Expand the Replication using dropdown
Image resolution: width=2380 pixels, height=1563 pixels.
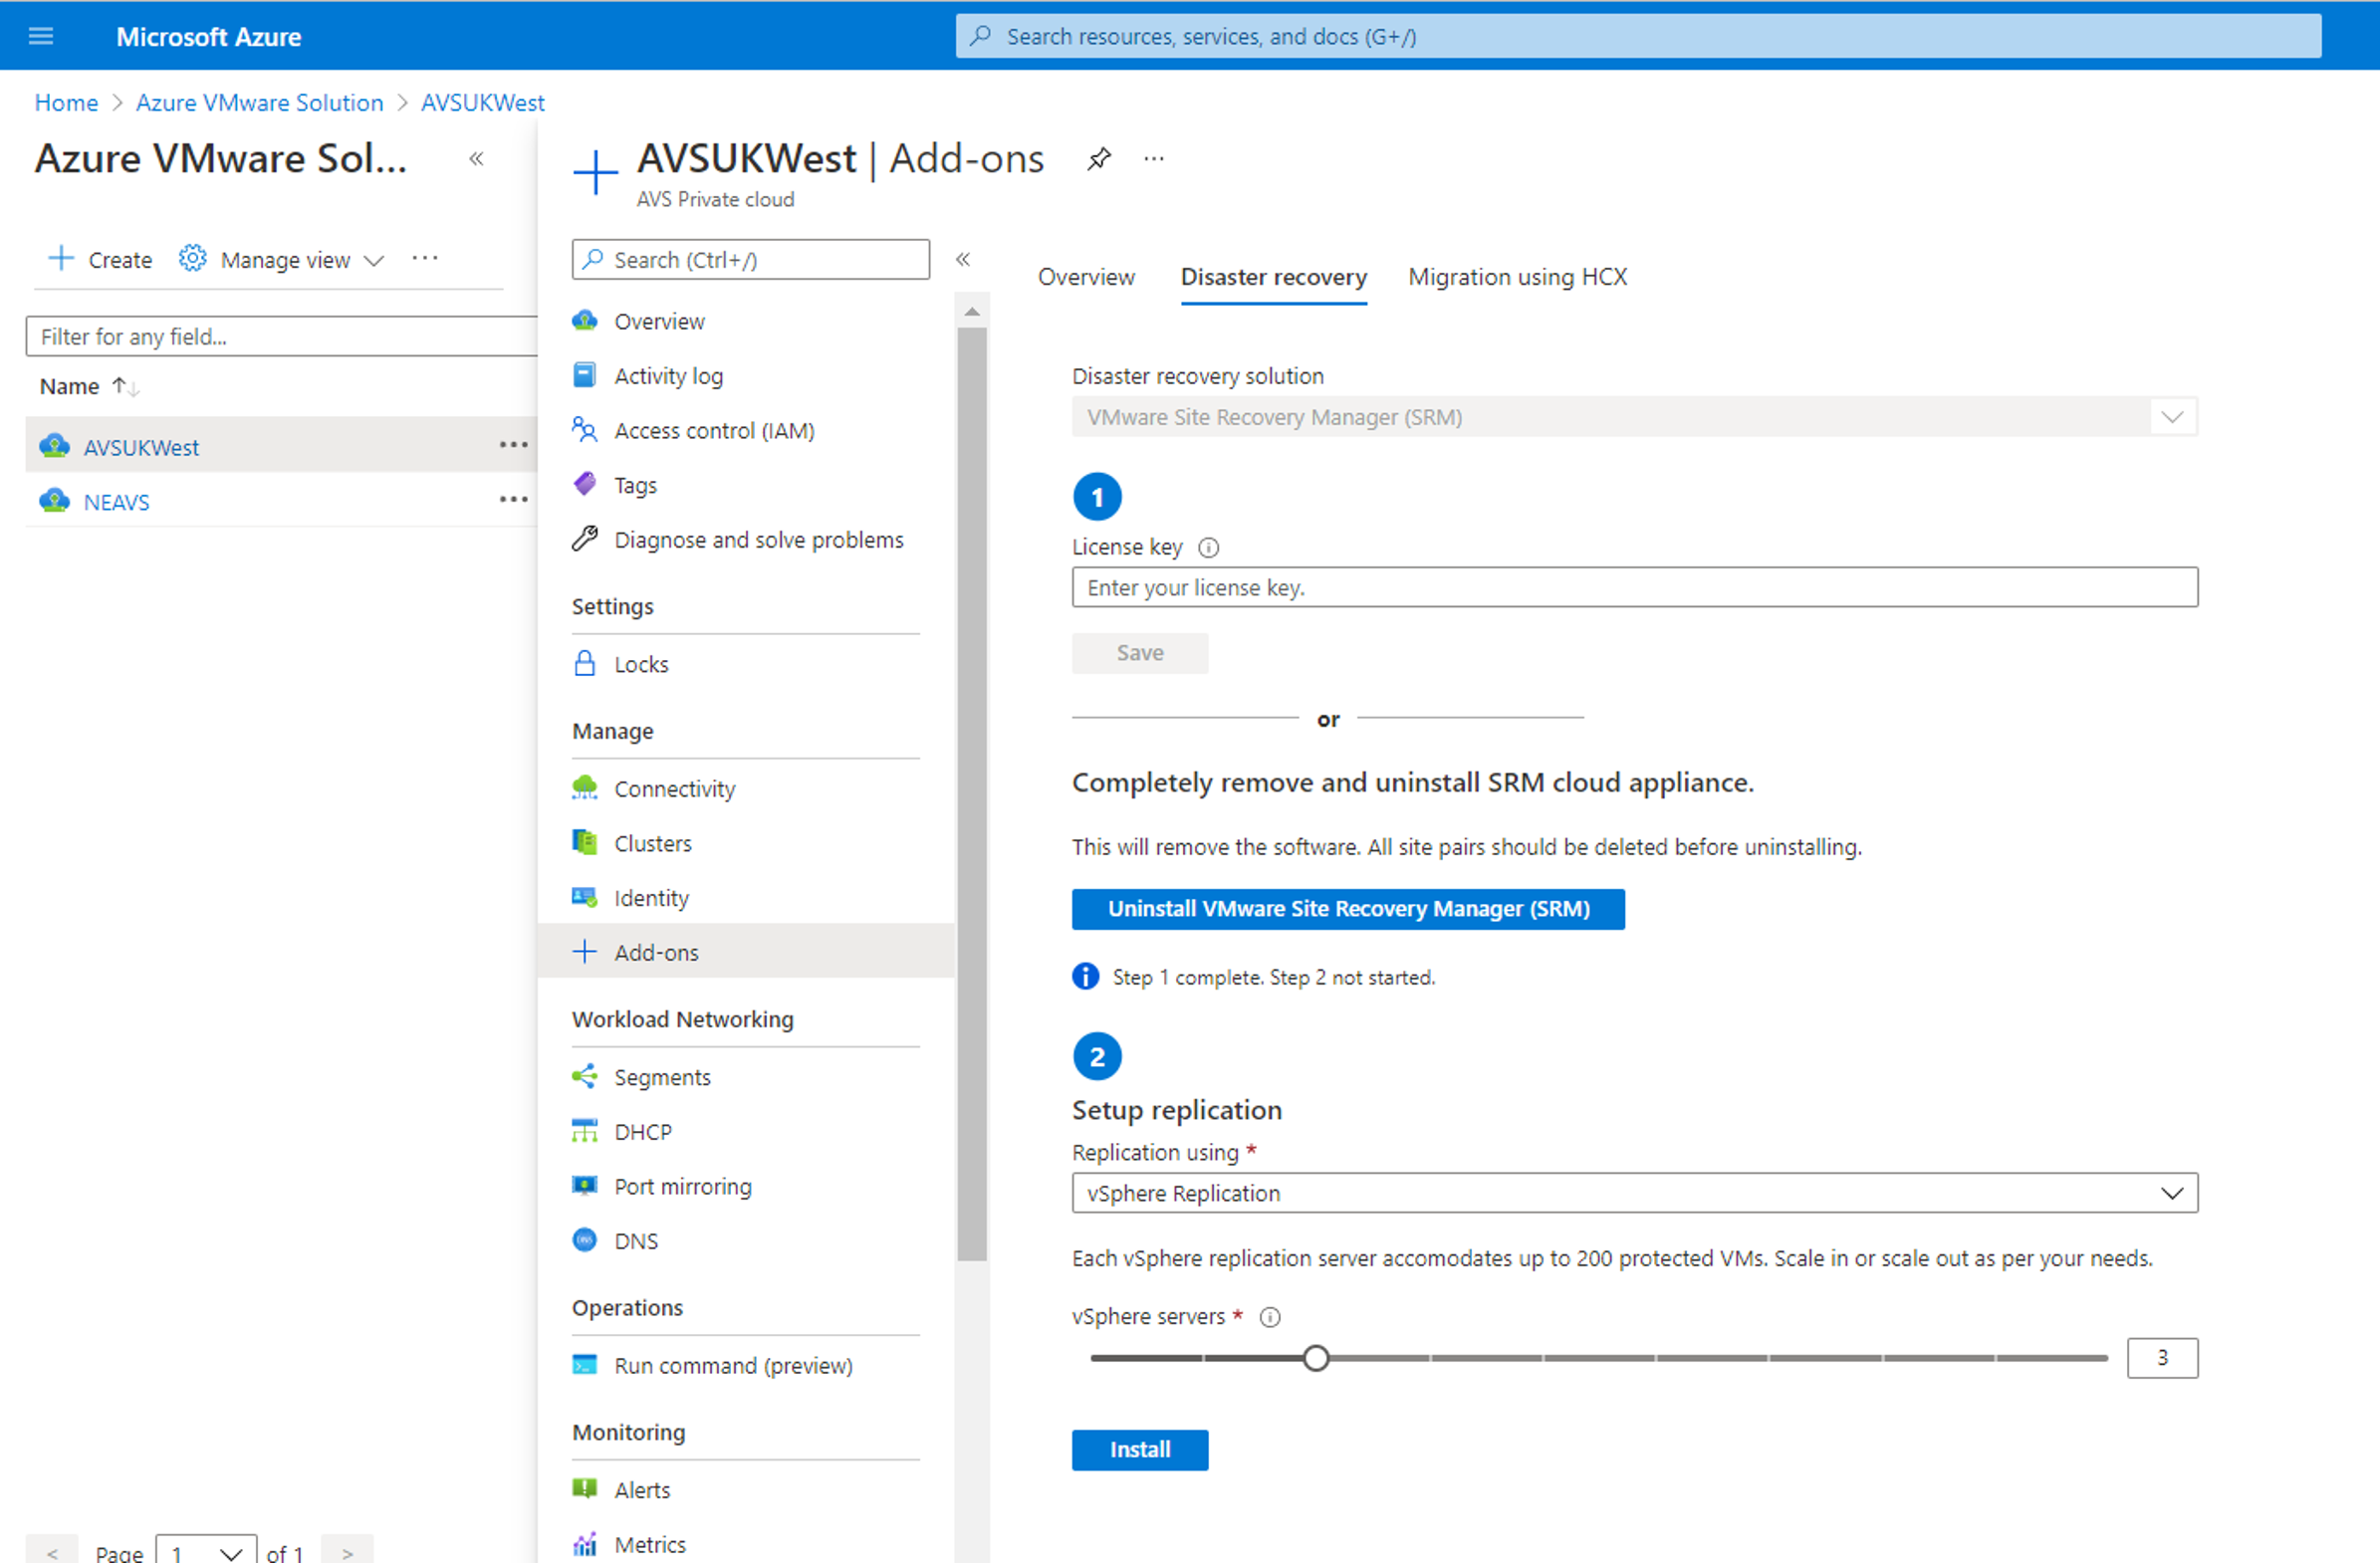1634,1193
